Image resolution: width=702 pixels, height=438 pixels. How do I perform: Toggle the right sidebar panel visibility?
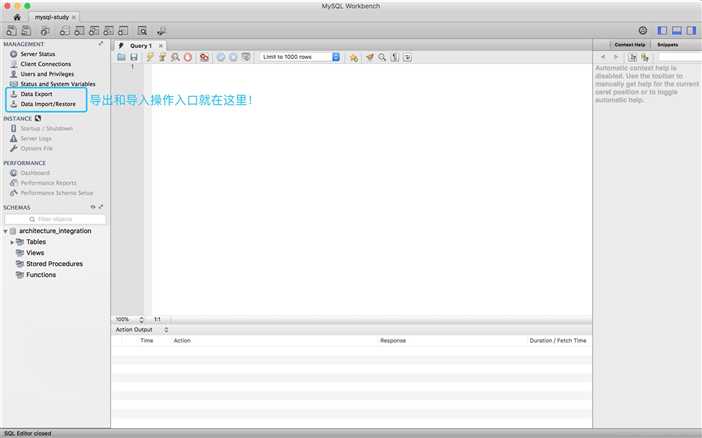click(692, 30)
